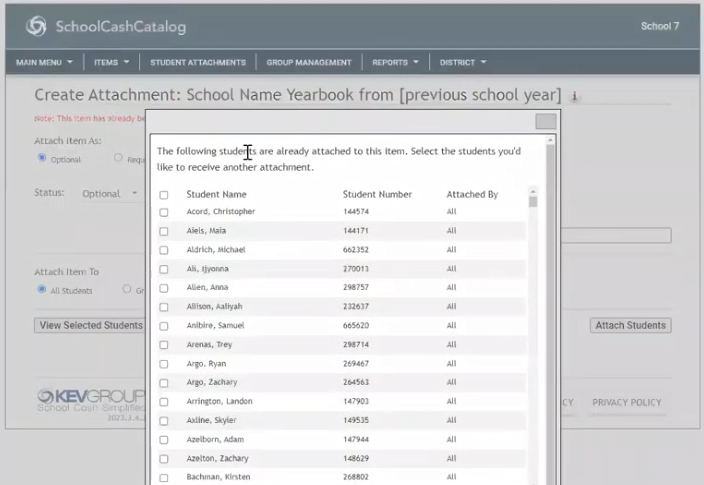Check the box for Allen, Anna
This screenshot has height=485, width=704.
coord(164,288)
